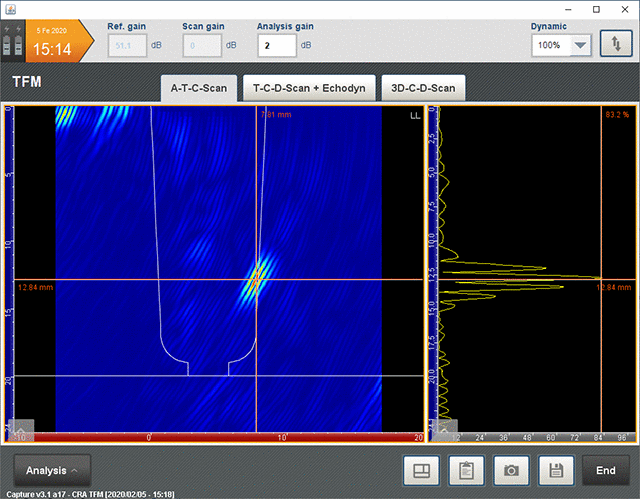Take a screenshot with the camera icon
640x499 pixels.
pyautogui.click(x=510, y=470)
